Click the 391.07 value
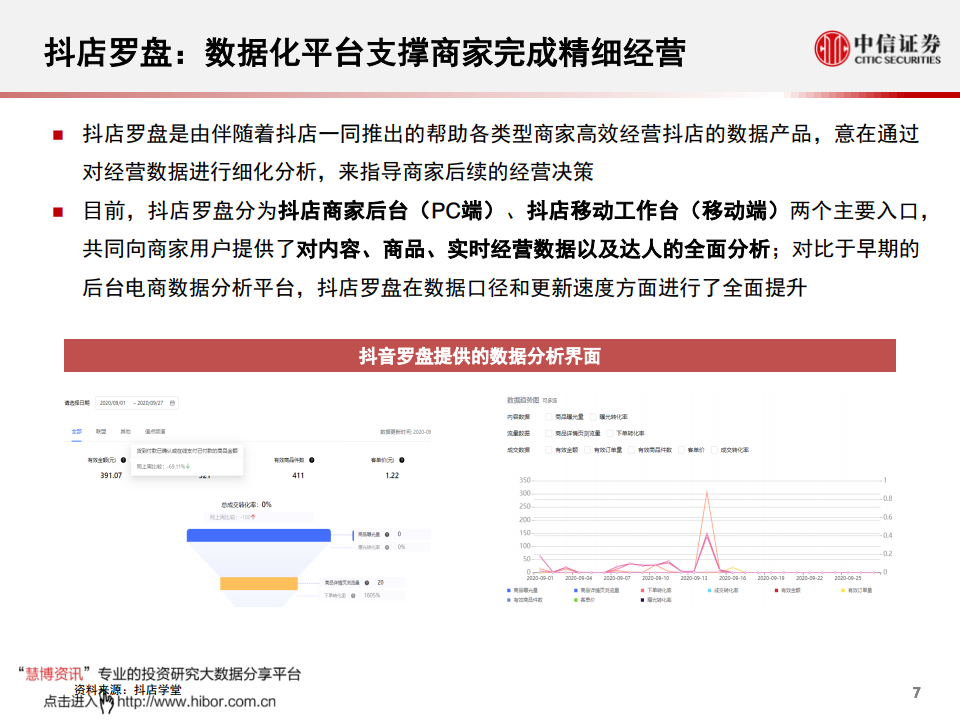960x720 pixels. click(111, 475)
